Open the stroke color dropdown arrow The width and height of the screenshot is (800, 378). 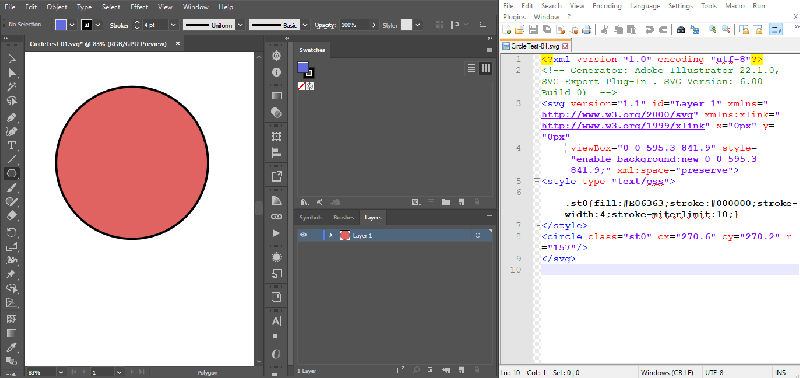[98, 24]
